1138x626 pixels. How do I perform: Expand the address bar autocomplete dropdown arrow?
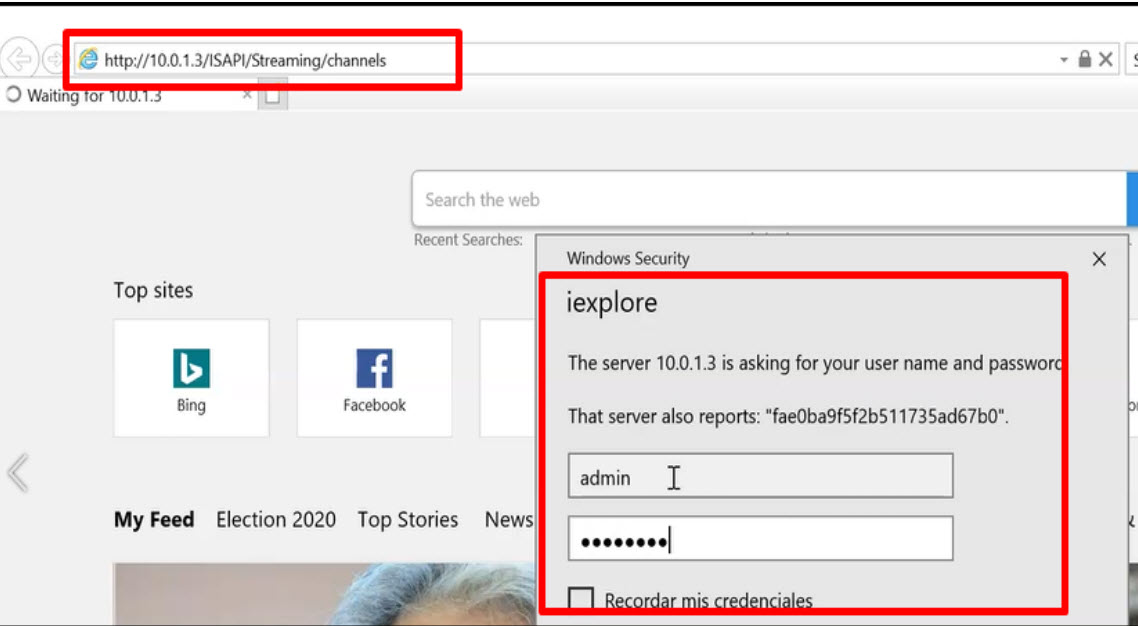(x=1064, y=60)
